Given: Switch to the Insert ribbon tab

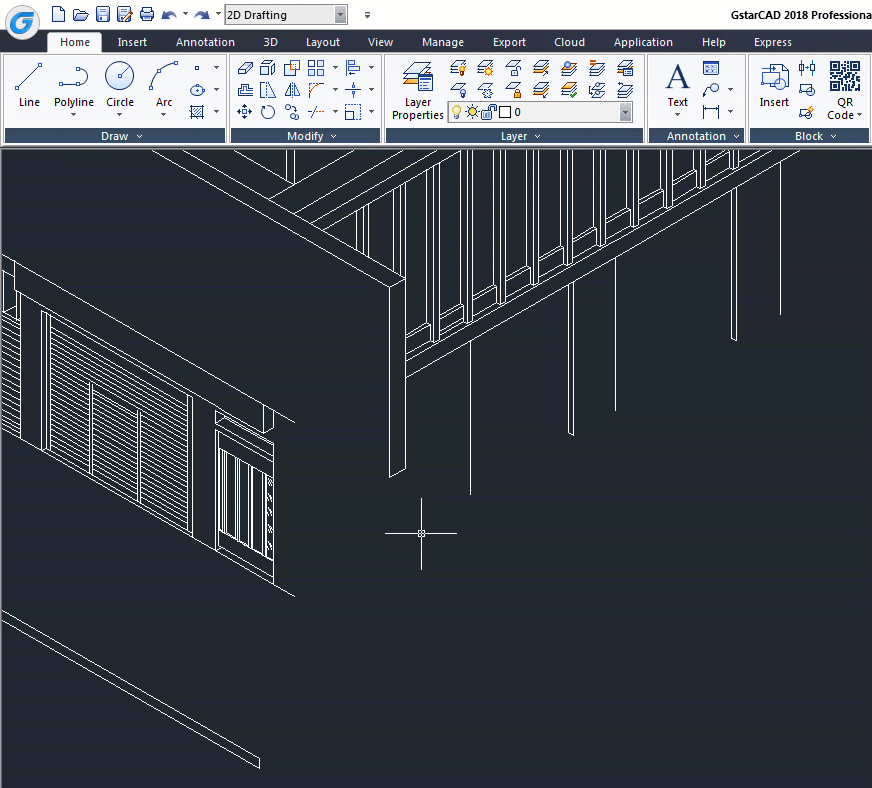Looking at the screenshot, I should pos(132,42).
